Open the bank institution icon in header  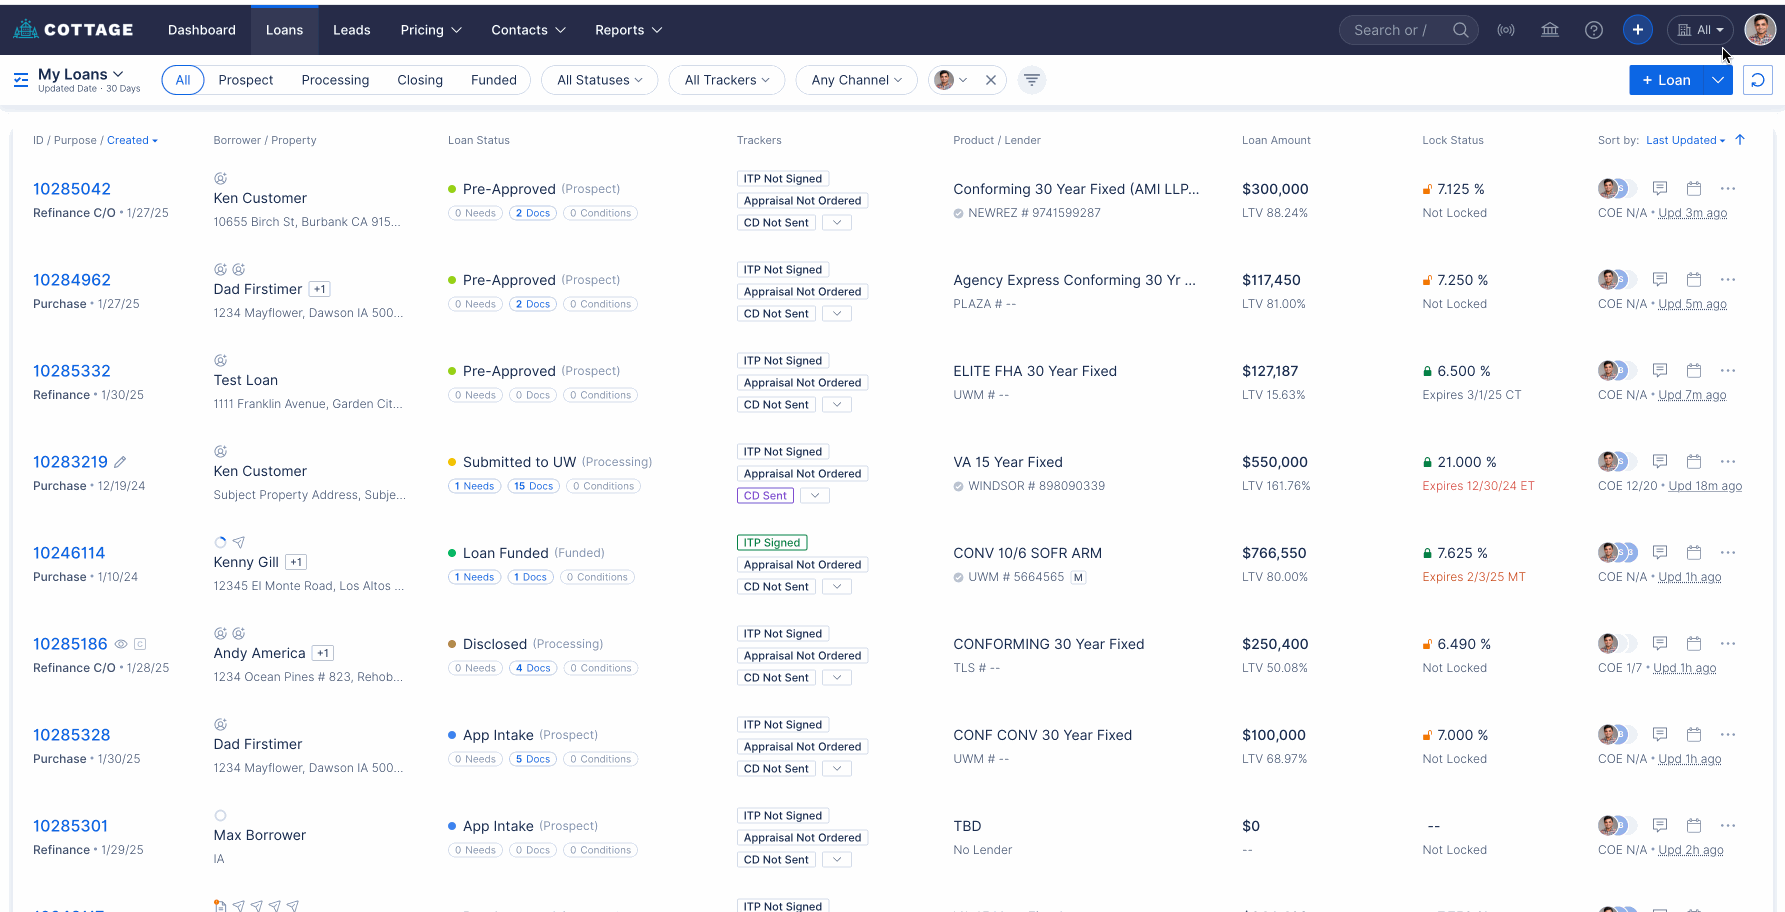pyautogui.click(x=1550, y=30)
